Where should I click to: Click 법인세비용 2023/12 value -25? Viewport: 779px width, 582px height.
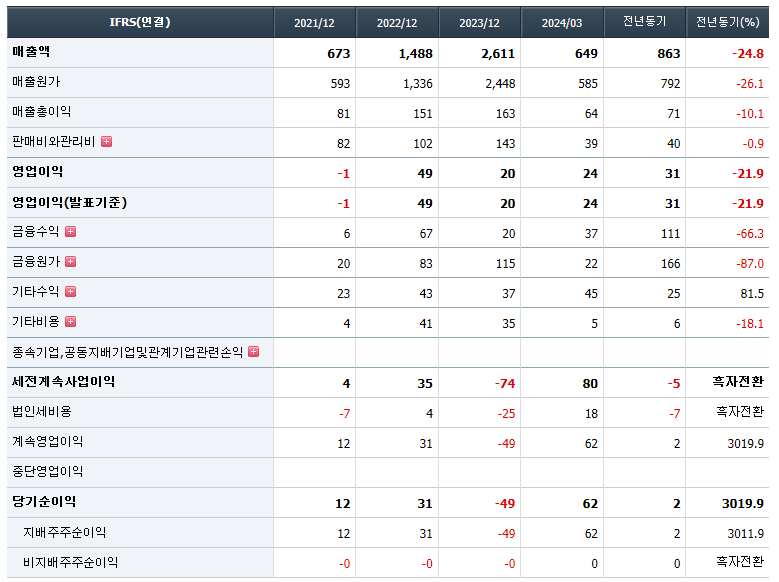pyautogui.click(x=506, y=414)
